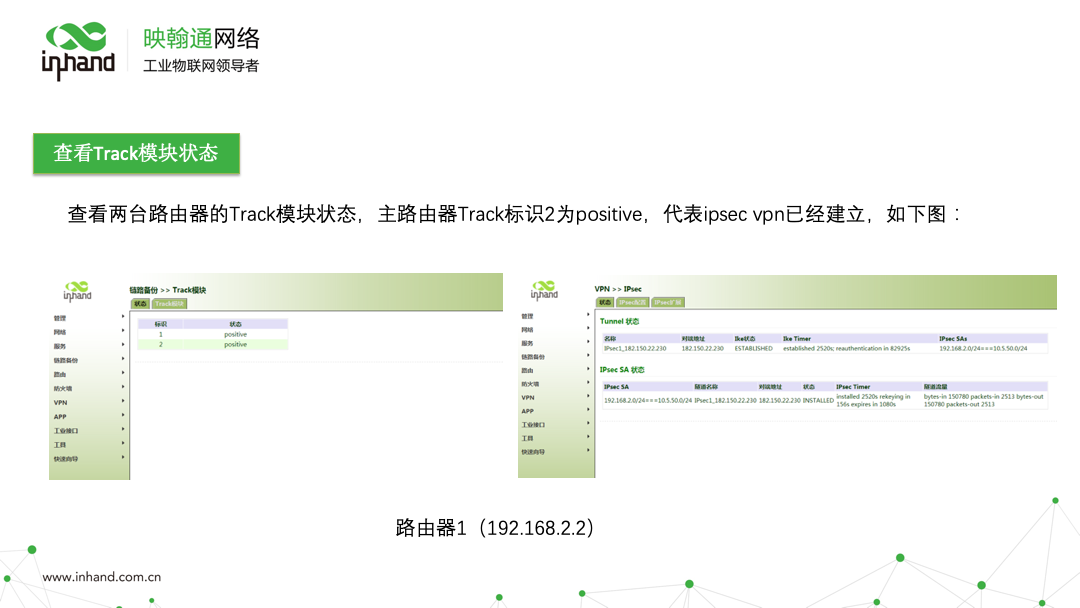The height and width of the screenshot is (608, 1080).
Task: Click the ESTABLISHED Ike status cell
Action: (x=753, y=349)
